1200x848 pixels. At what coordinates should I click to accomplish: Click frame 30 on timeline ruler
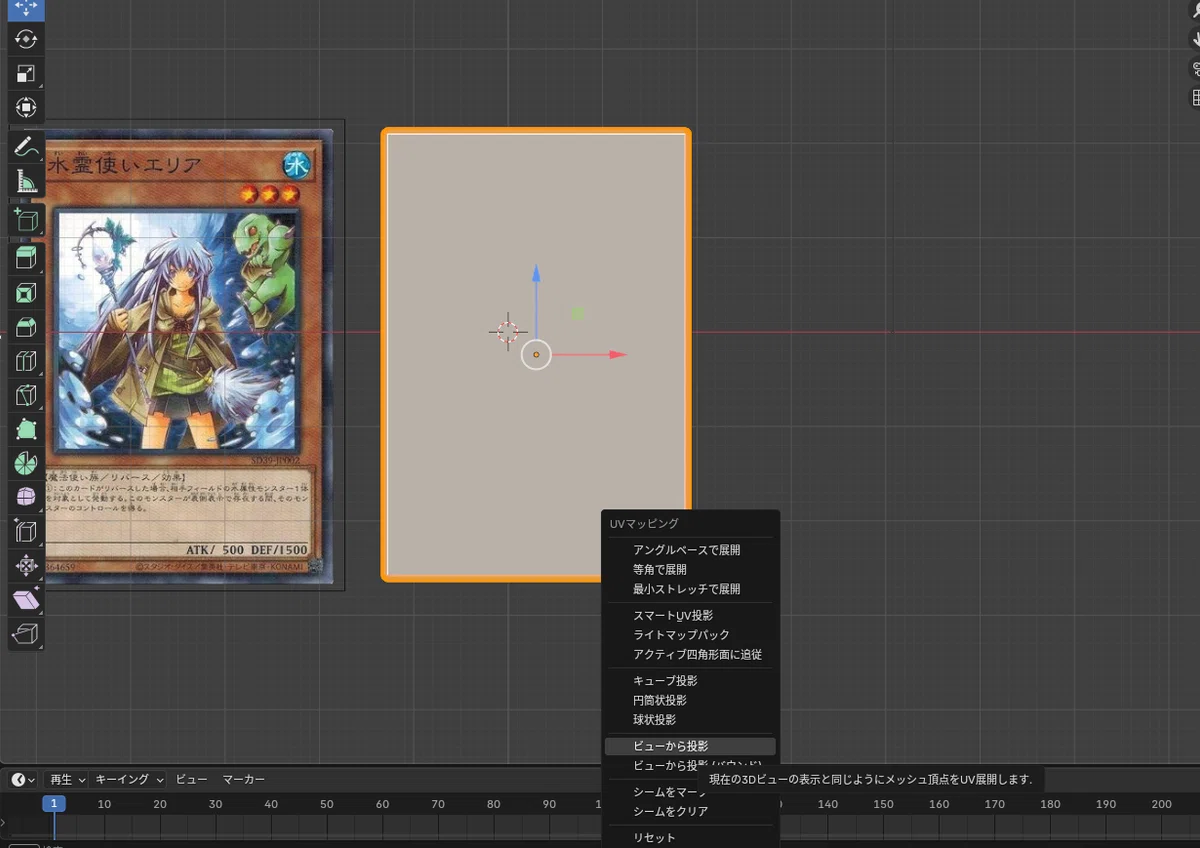[215, 804]
